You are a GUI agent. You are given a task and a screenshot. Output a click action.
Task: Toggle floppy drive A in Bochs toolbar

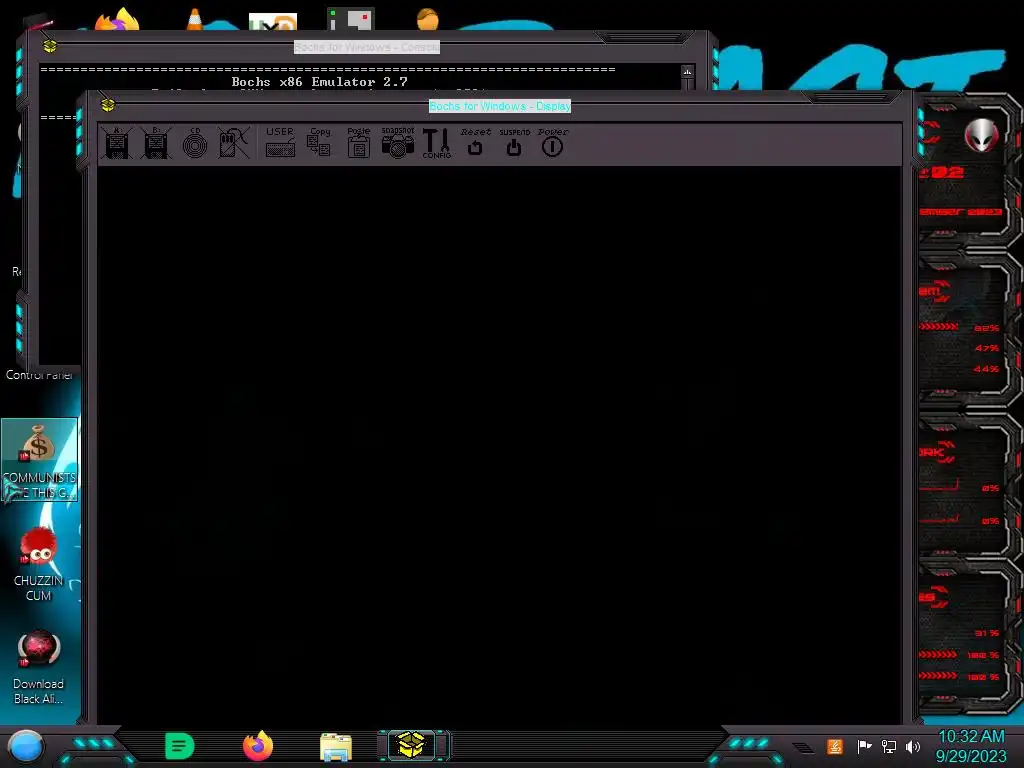point(117,142)
